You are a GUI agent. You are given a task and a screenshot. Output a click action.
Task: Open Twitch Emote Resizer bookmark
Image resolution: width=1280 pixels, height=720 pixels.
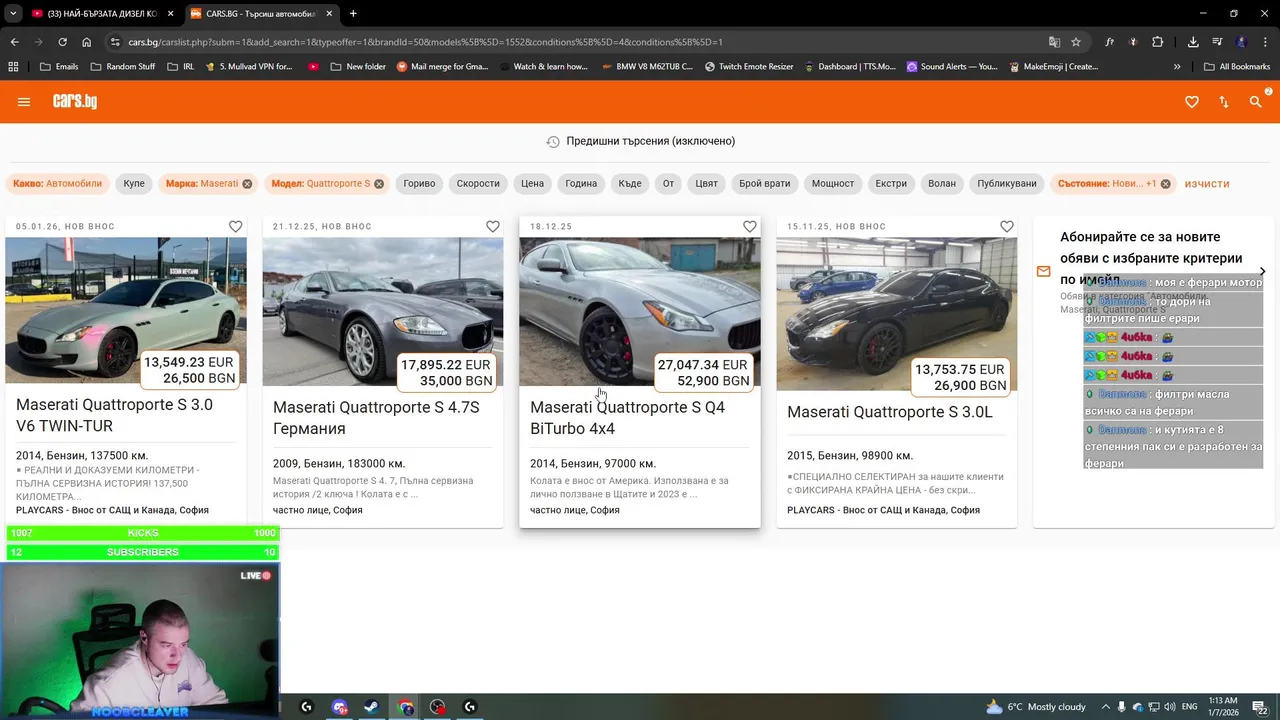point(749,67)
